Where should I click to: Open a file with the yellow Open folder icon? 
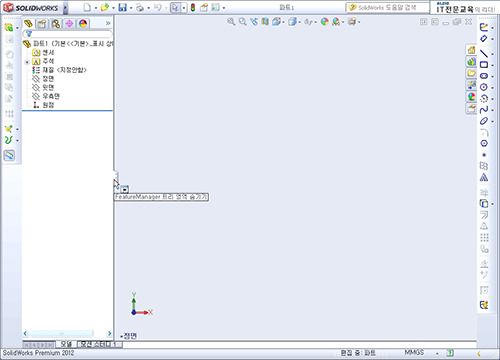click(105, 7)
